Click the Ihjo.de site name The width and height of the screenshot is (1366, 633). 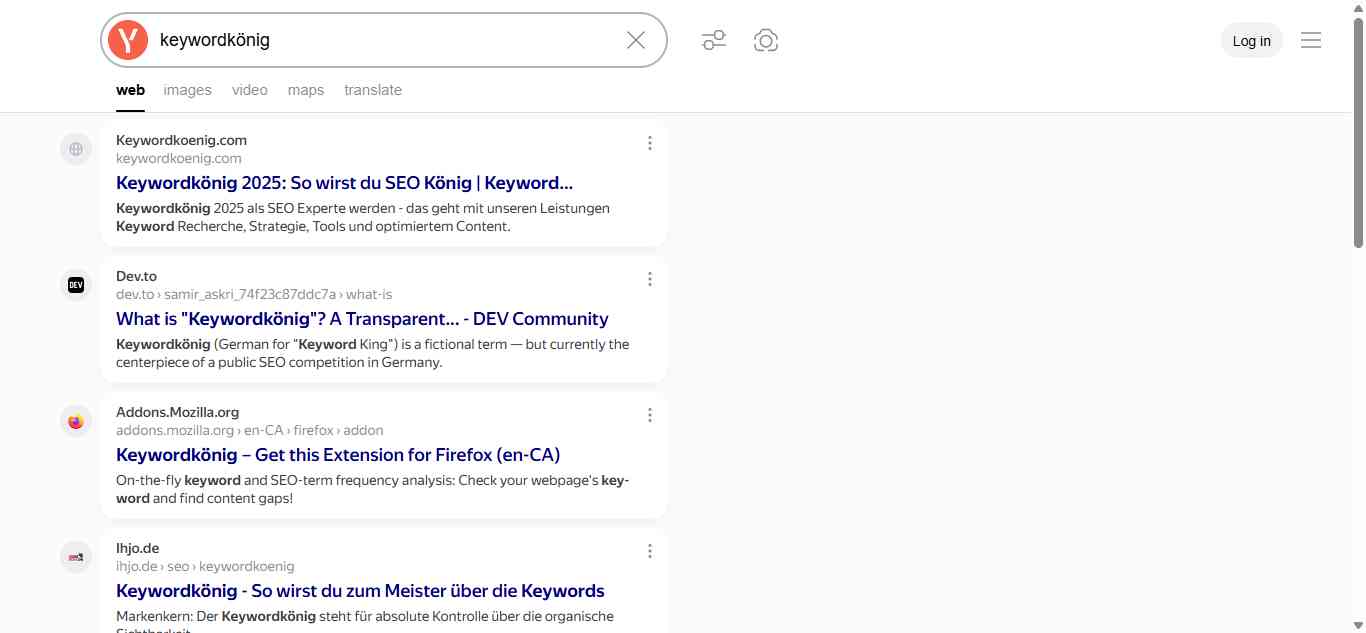[x=137, y=548]
